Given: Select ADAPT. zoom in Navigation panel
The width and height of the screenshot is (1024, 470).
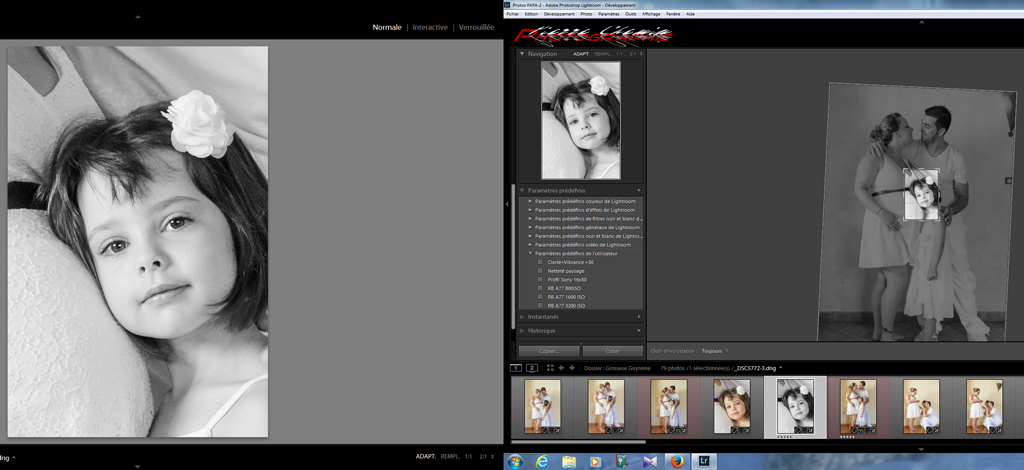Looking at the screenshot, I should (581, 54).
